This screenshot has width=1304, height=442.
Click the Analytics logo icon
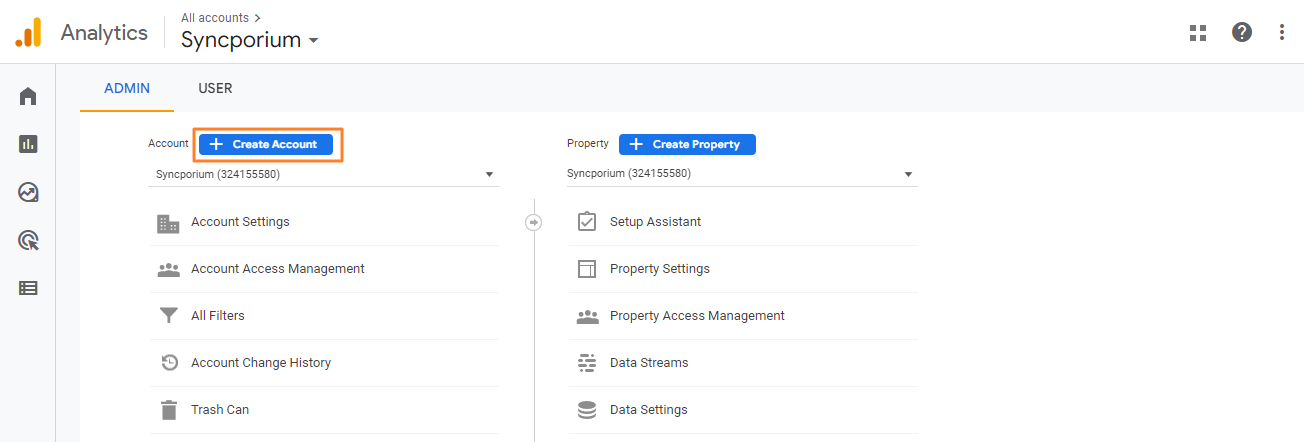point(28,32)
